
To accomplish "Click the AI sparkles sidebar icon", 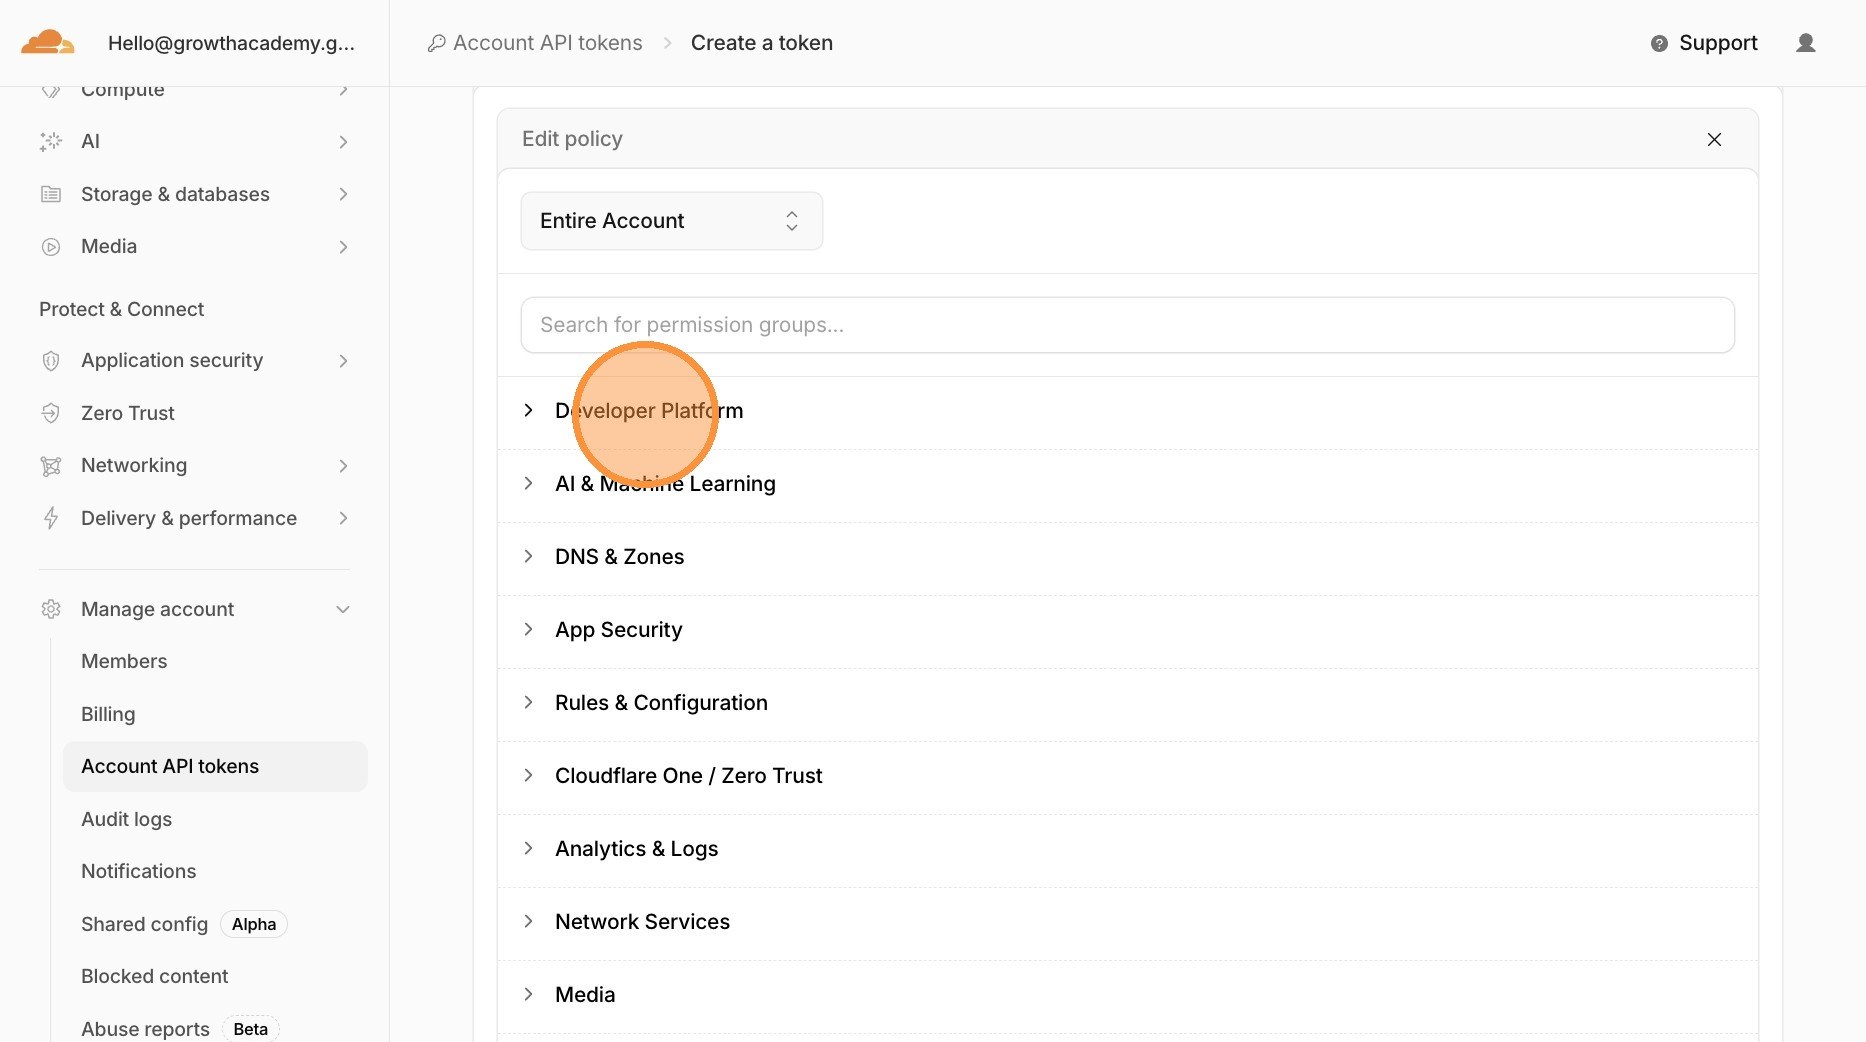I will click(x=51, y=141).
